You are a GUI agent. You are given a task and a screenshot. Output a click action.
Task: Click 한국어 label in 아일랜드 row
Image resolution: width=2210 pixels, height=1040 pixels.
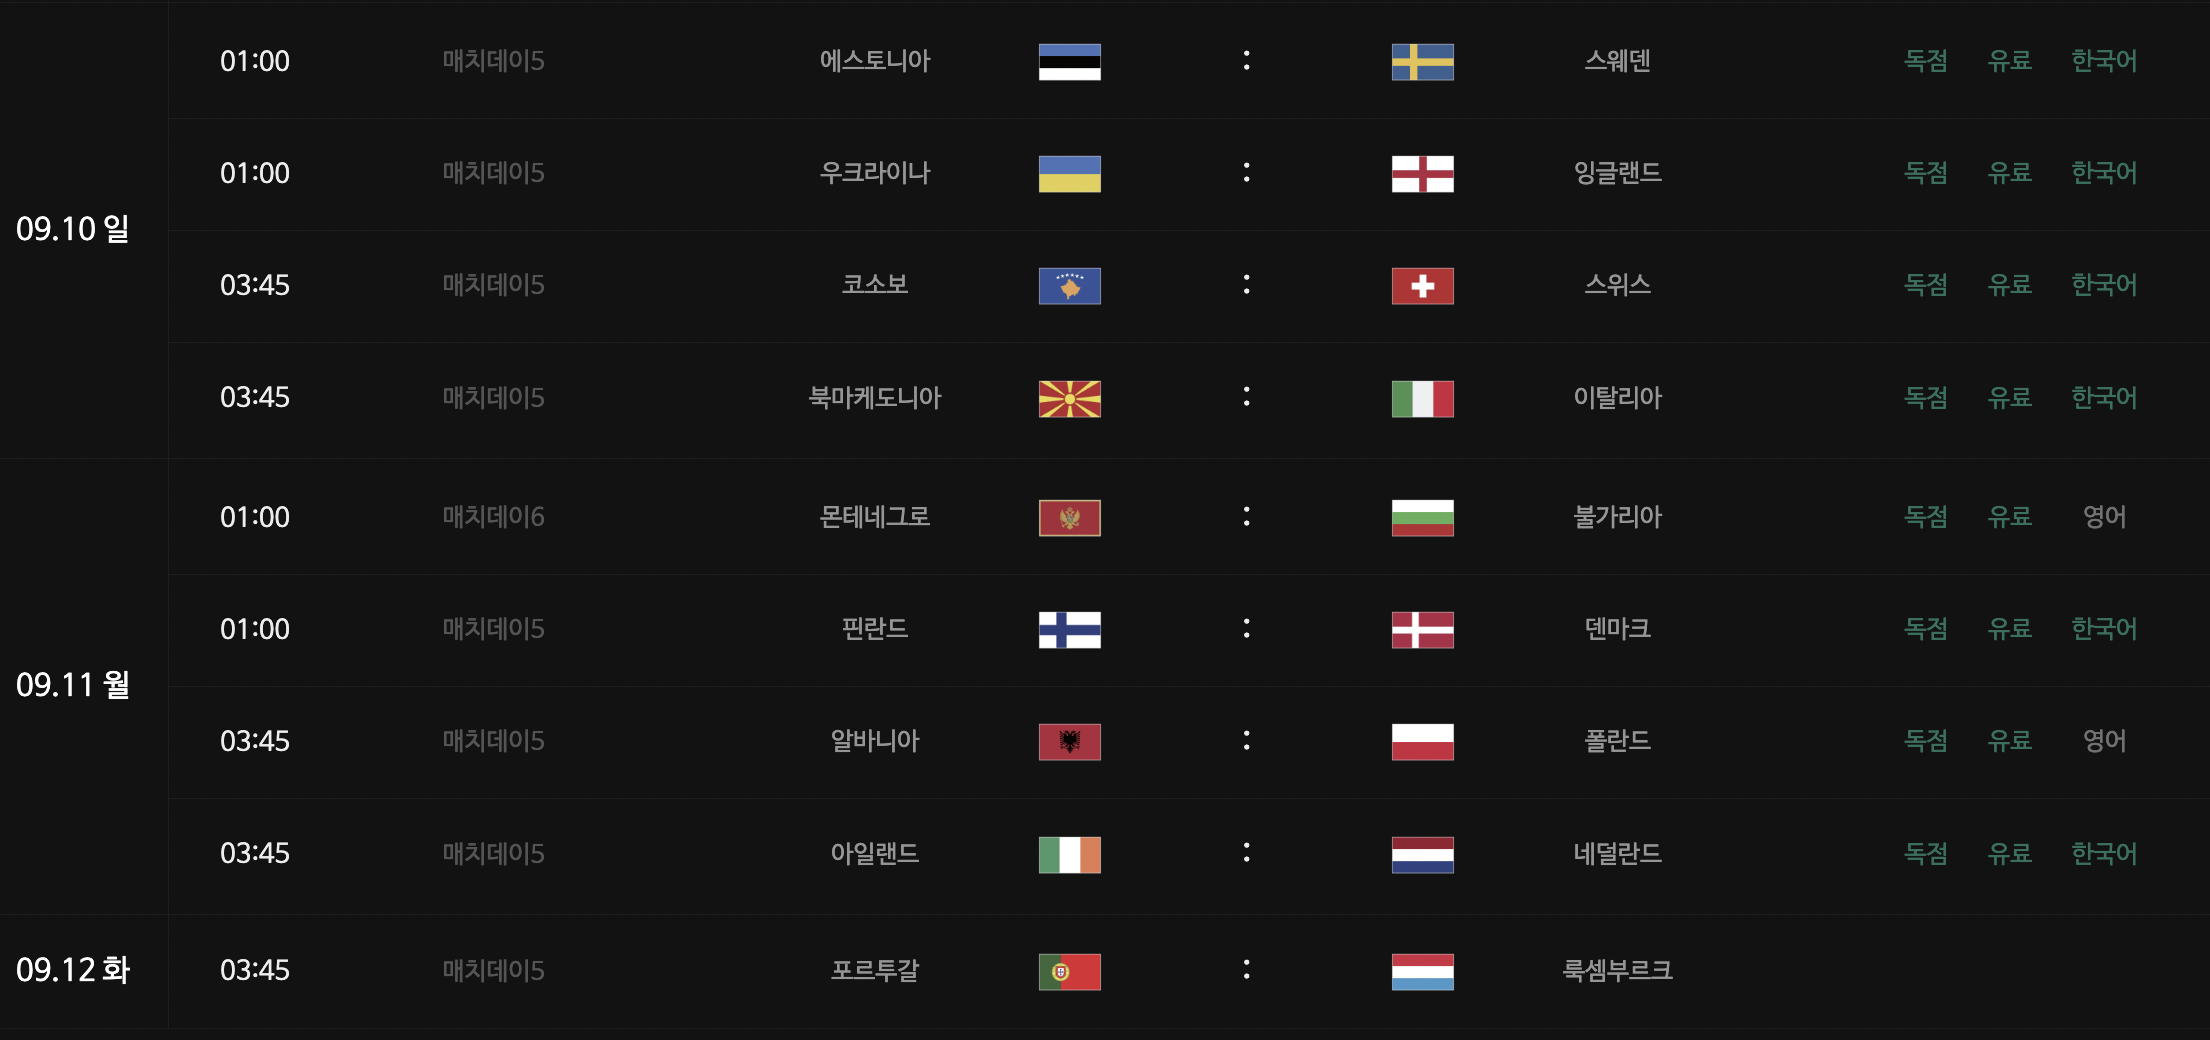pyautogui.click(x=2104, y=854)
